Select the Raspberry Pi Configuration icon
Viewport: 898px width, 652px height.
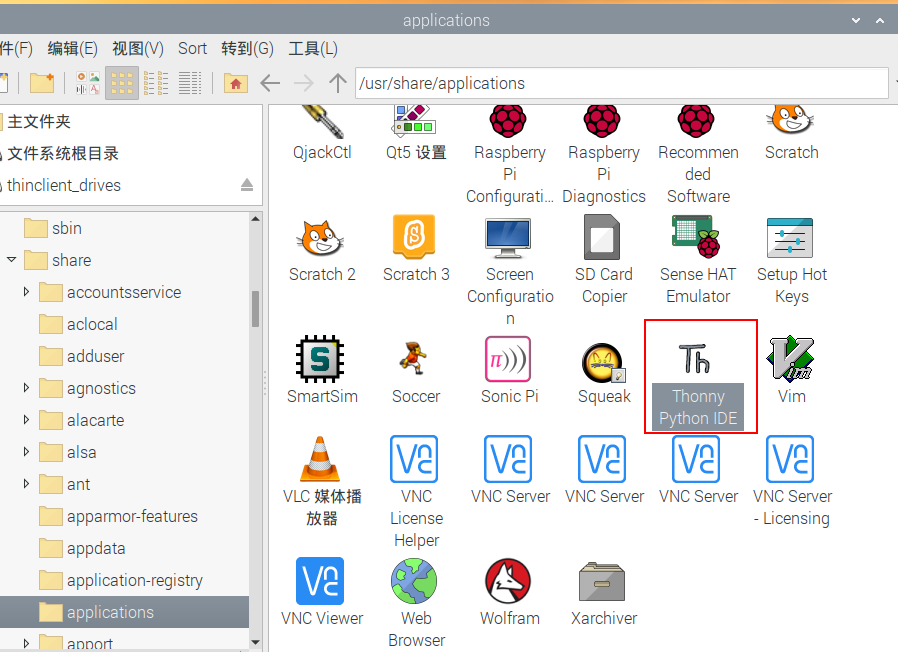coord(508,121)
